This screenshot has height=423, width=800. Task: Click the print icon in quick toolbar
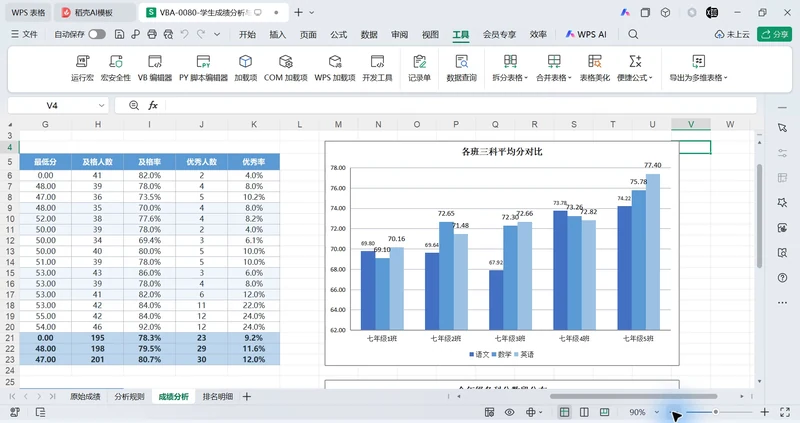(x=152, y=34)
